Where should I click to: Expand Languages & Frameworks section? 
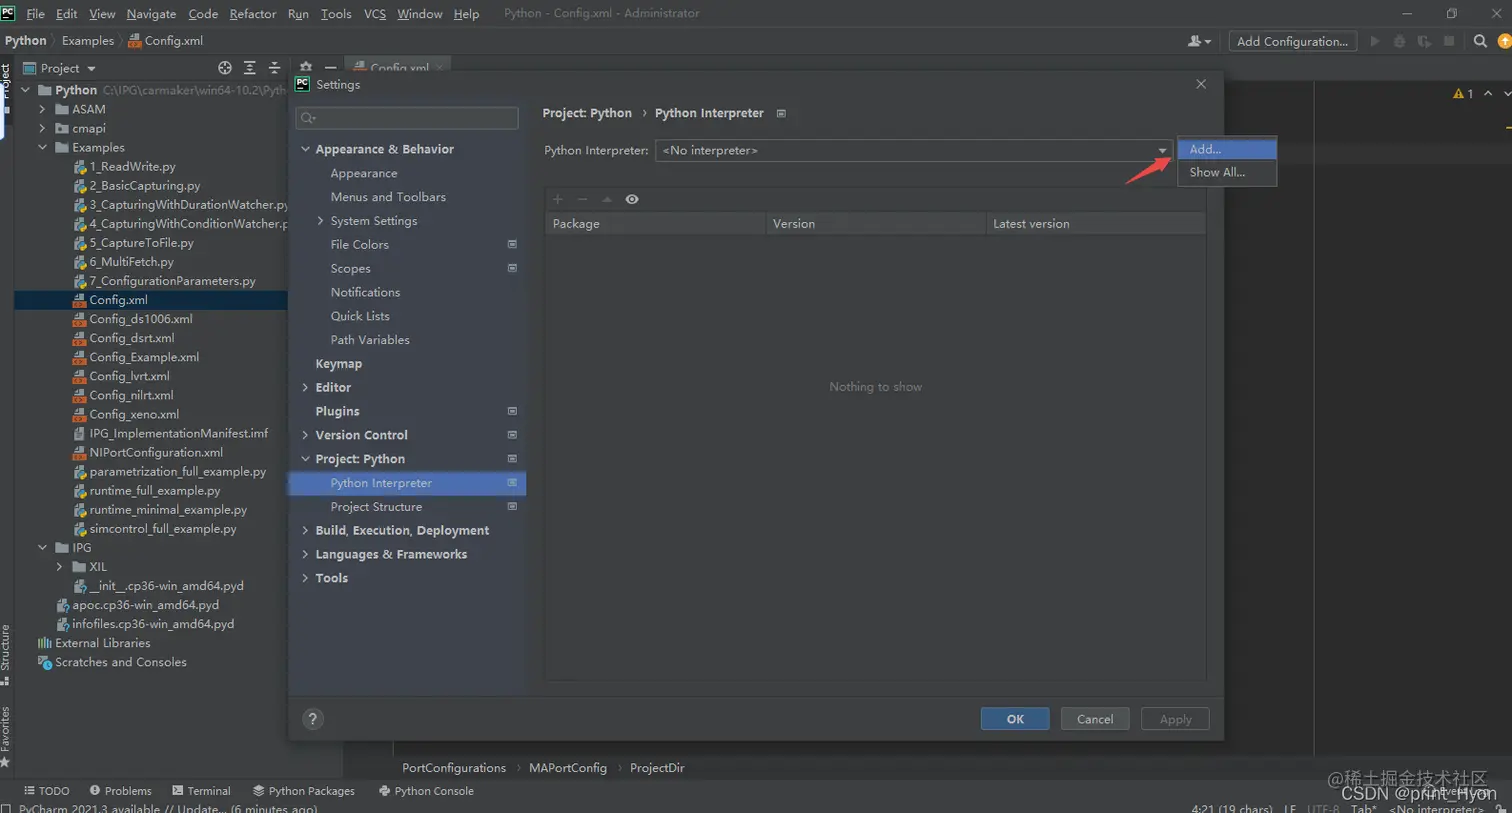(306, 555)
